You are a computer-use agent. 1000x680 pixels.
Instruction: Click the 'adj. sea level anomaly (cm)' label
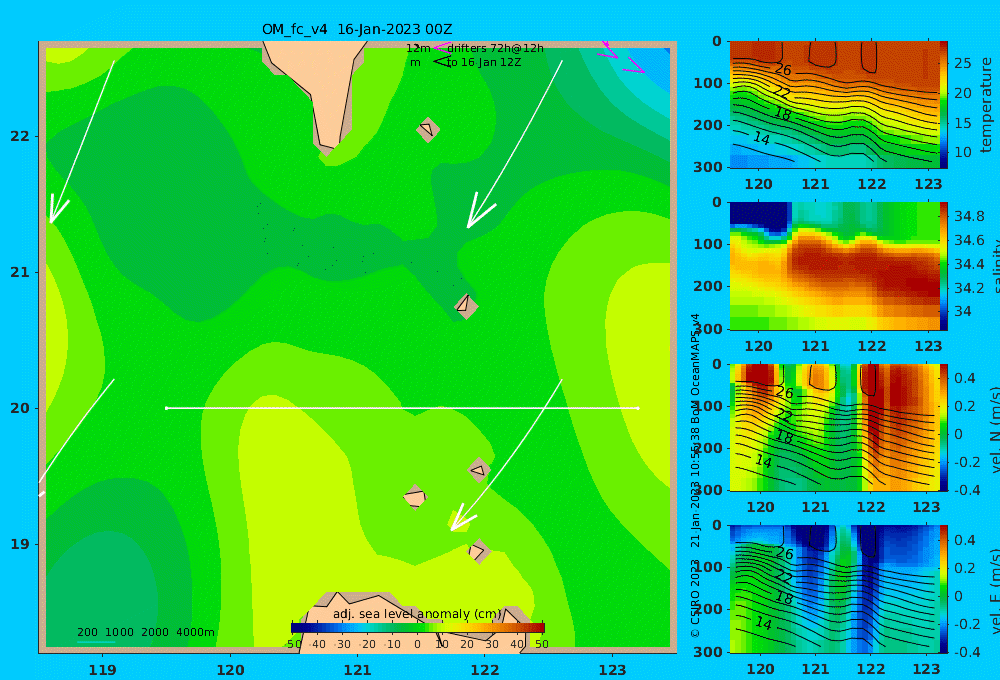(x=418, y=614)
